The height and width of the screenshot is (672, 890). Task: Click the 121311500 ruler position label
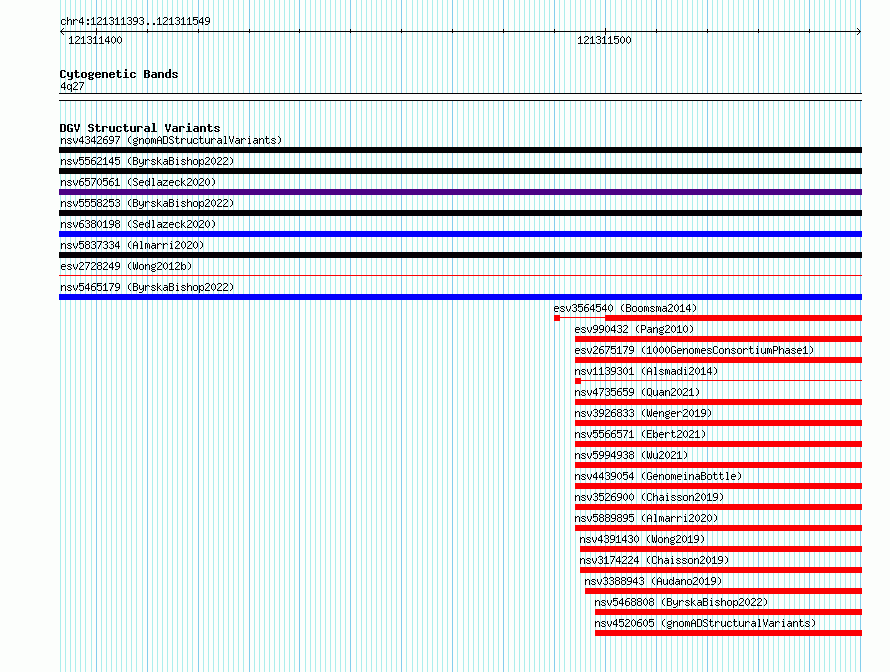point(604,40)
